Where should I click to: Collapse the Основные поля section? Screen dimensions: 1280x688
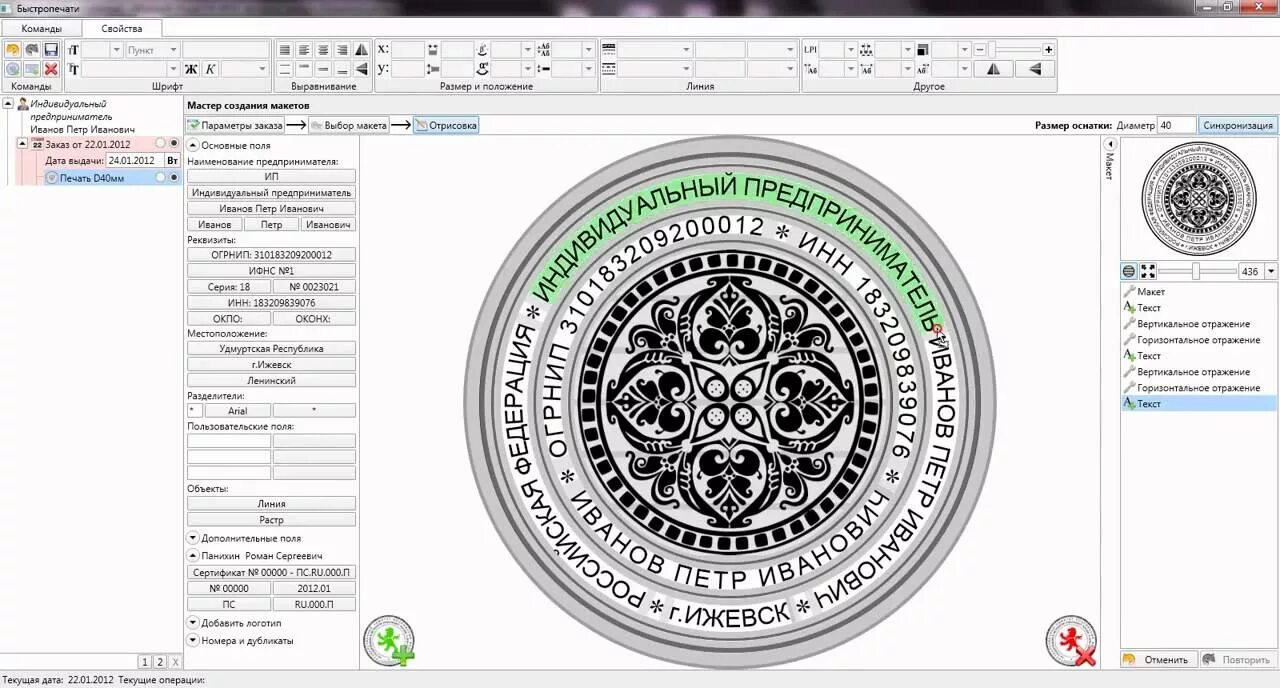[x=193, y=145]
